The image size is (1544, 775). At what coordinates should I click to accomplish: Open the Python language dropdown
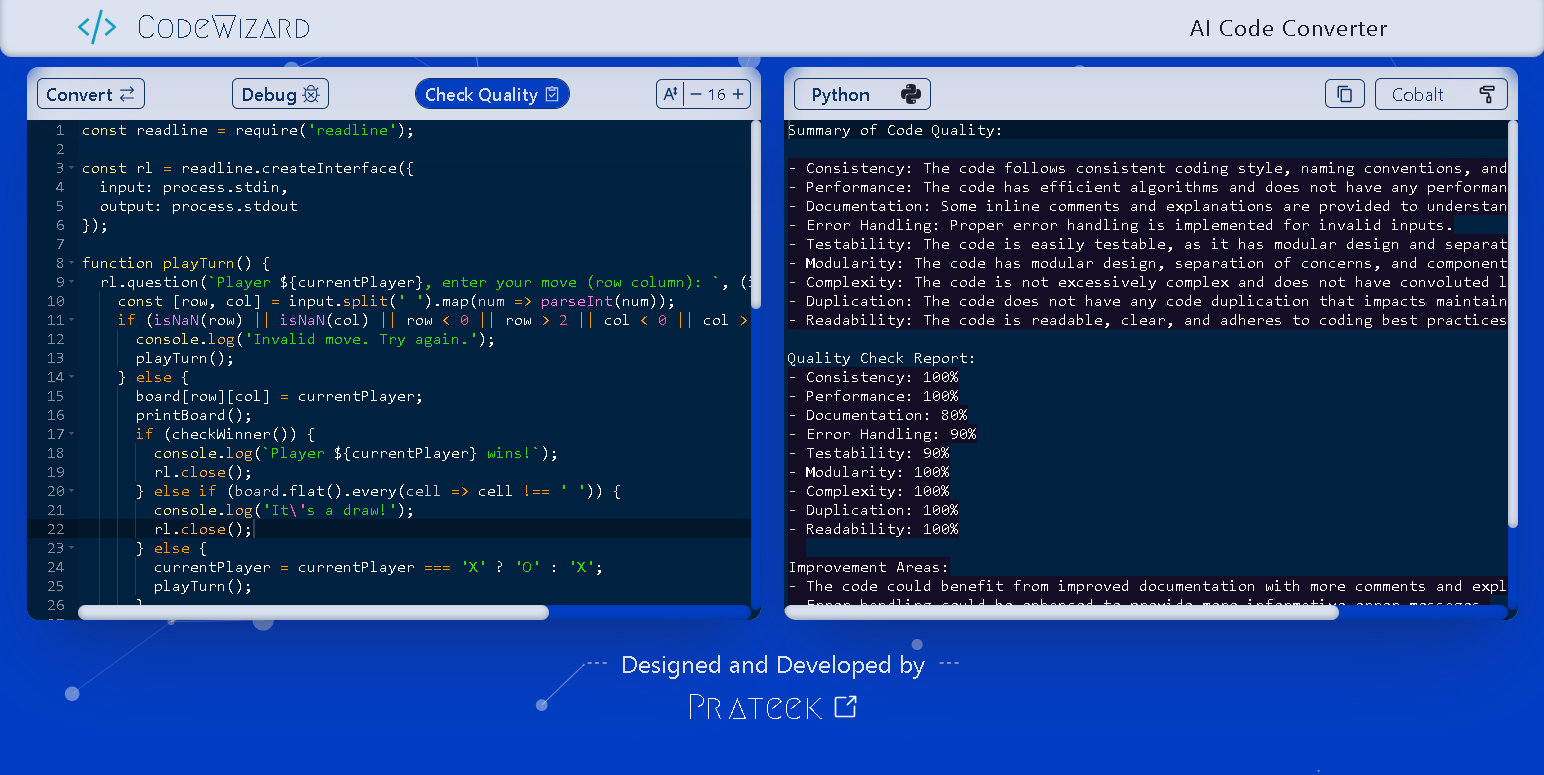tap(862, 94)
